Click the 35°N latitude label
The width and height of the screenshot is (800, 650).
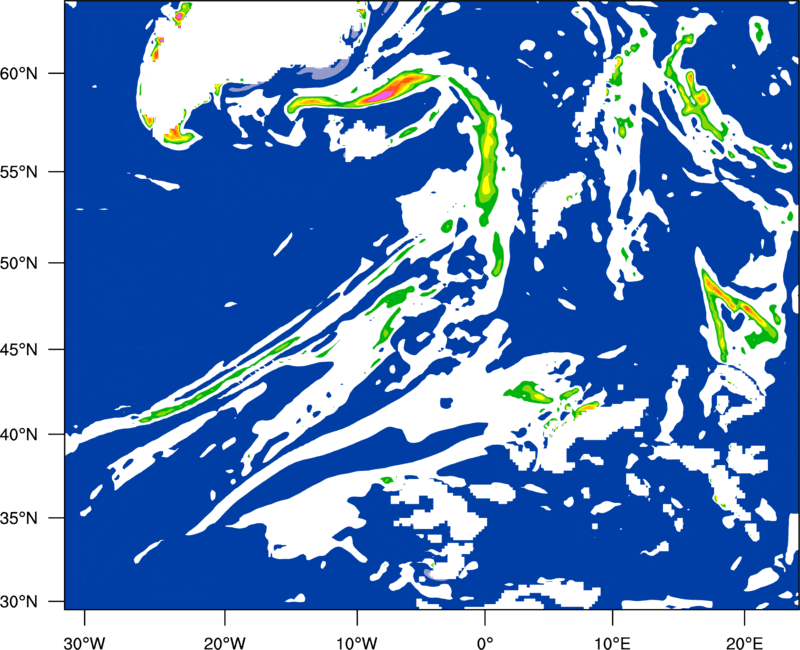coord(19,518)
